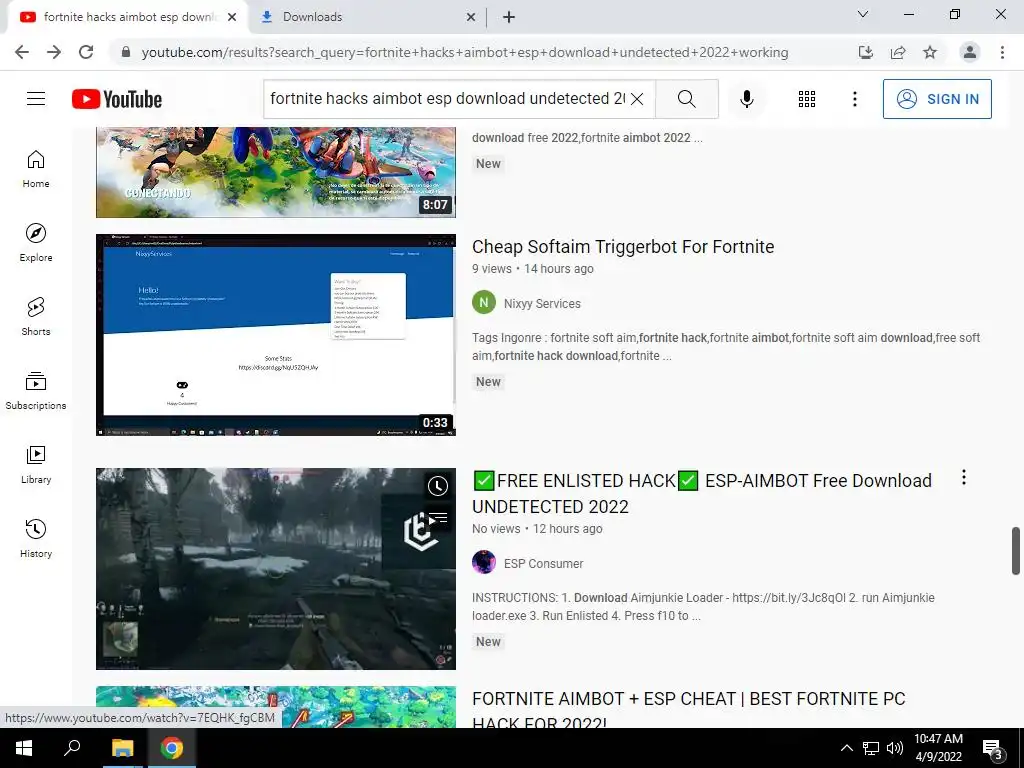Click the address bar URL

click(x=465, y=52)
